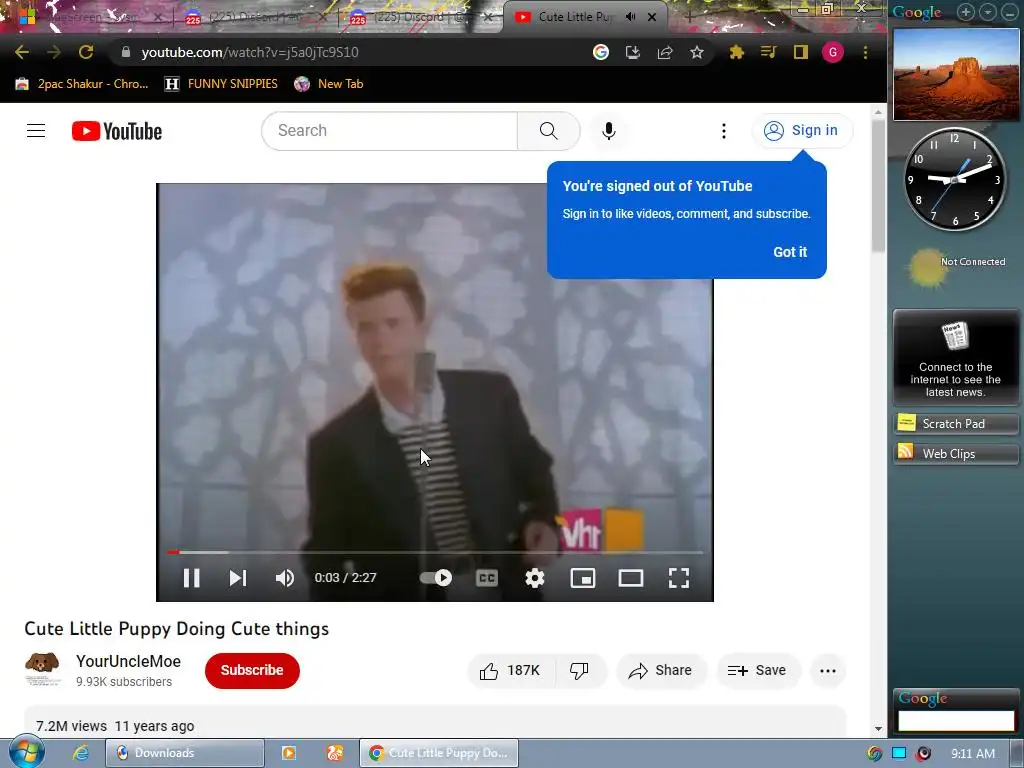
Task: Open the YourUncleMoe puppy avatar
Action: [42, 667]
